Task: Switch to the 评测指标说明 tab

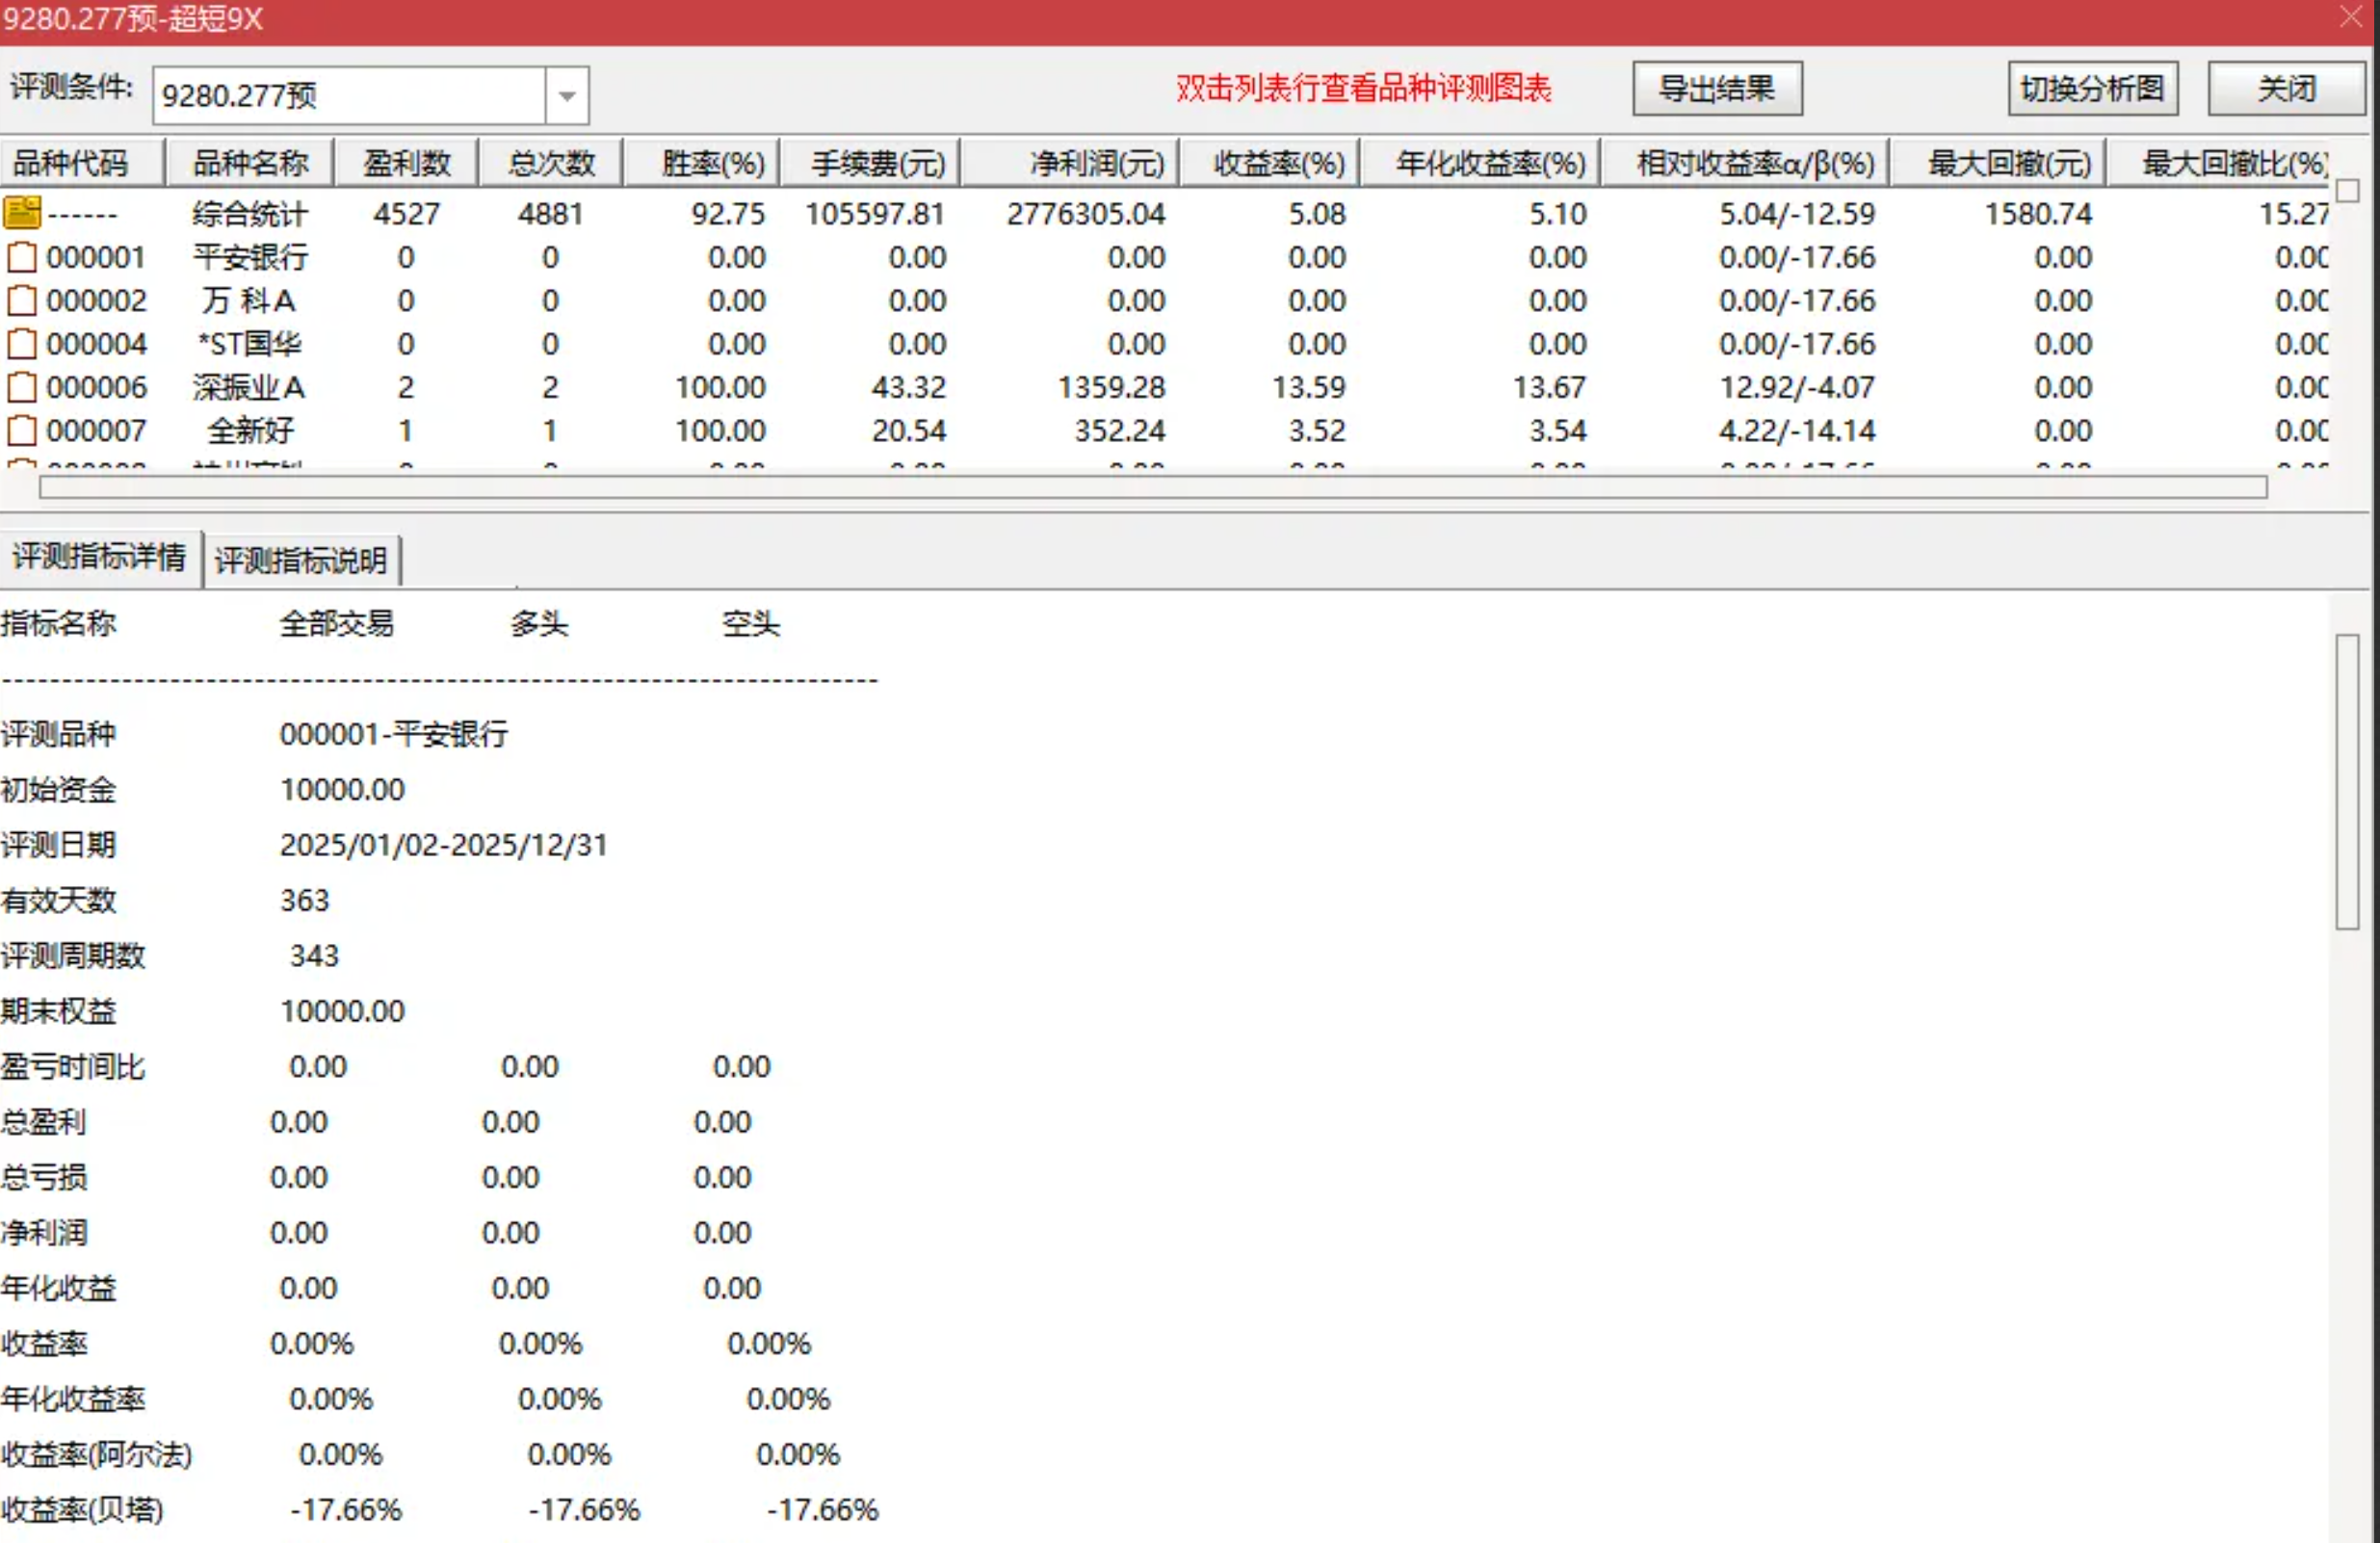Action: tap(302, 559)
